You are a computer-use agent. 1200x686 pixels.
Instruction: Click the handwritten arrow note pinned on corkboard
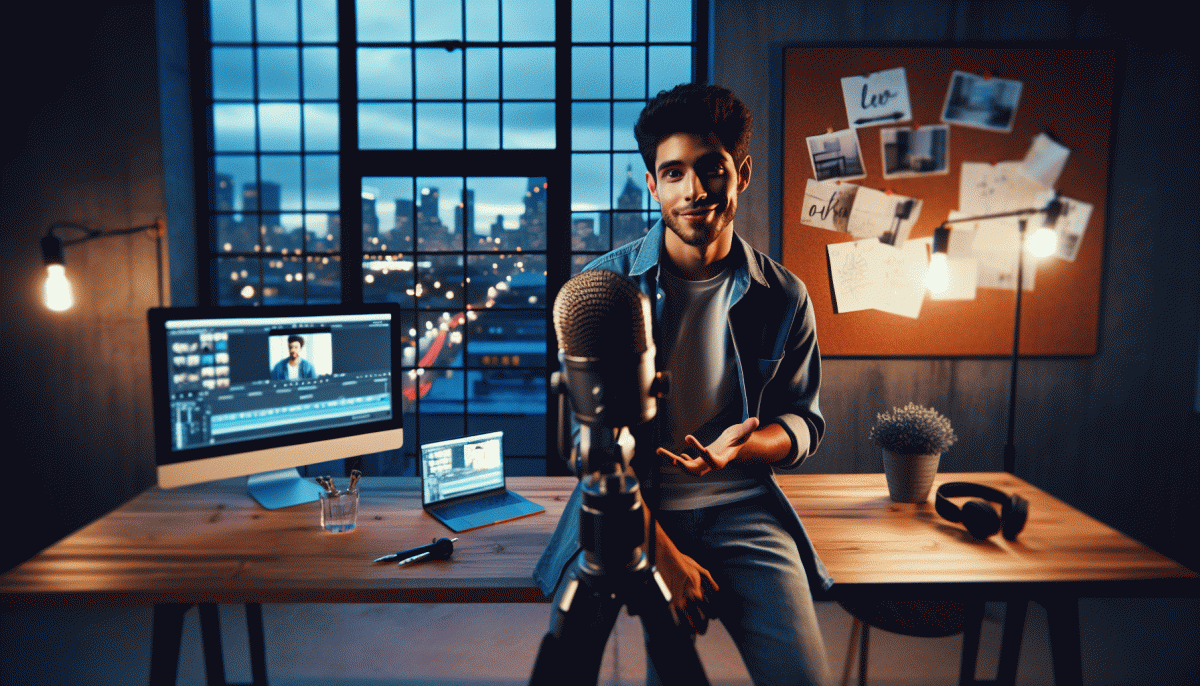876,98
